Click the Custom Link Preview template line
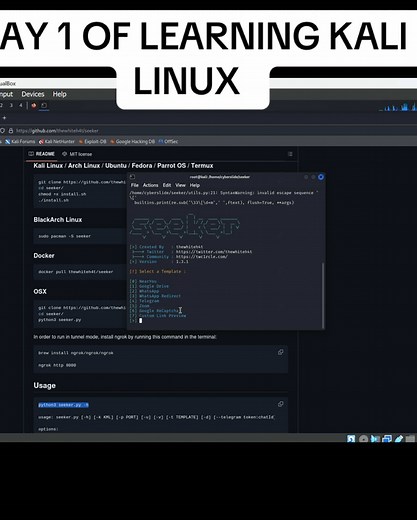This screenshot has width=417, height=520. [158, 315]
